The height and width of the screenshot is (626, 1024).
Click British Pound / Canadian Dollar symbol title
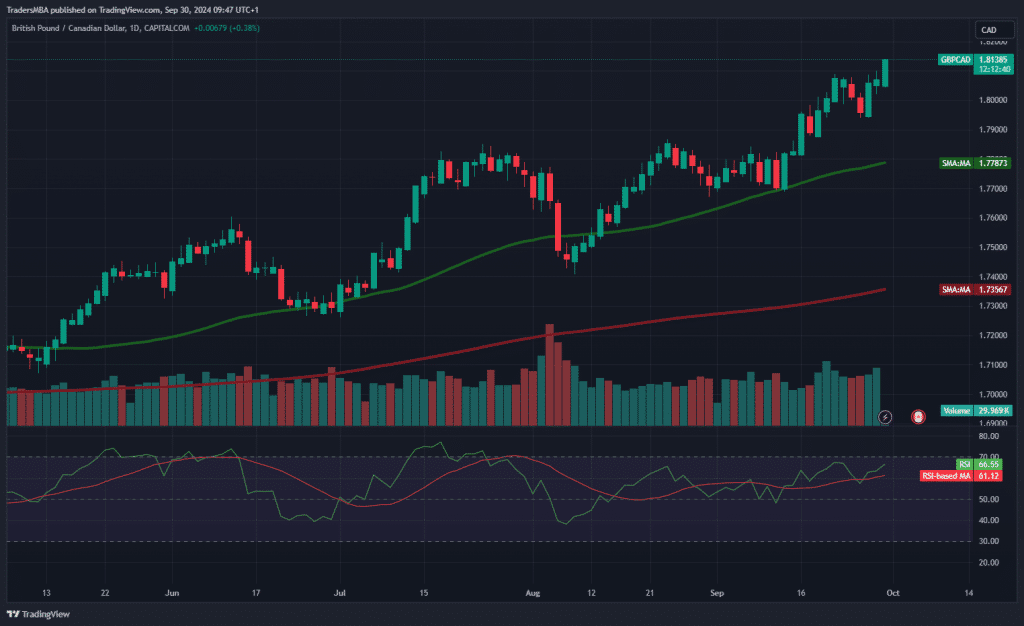click(x=70, y=28)
